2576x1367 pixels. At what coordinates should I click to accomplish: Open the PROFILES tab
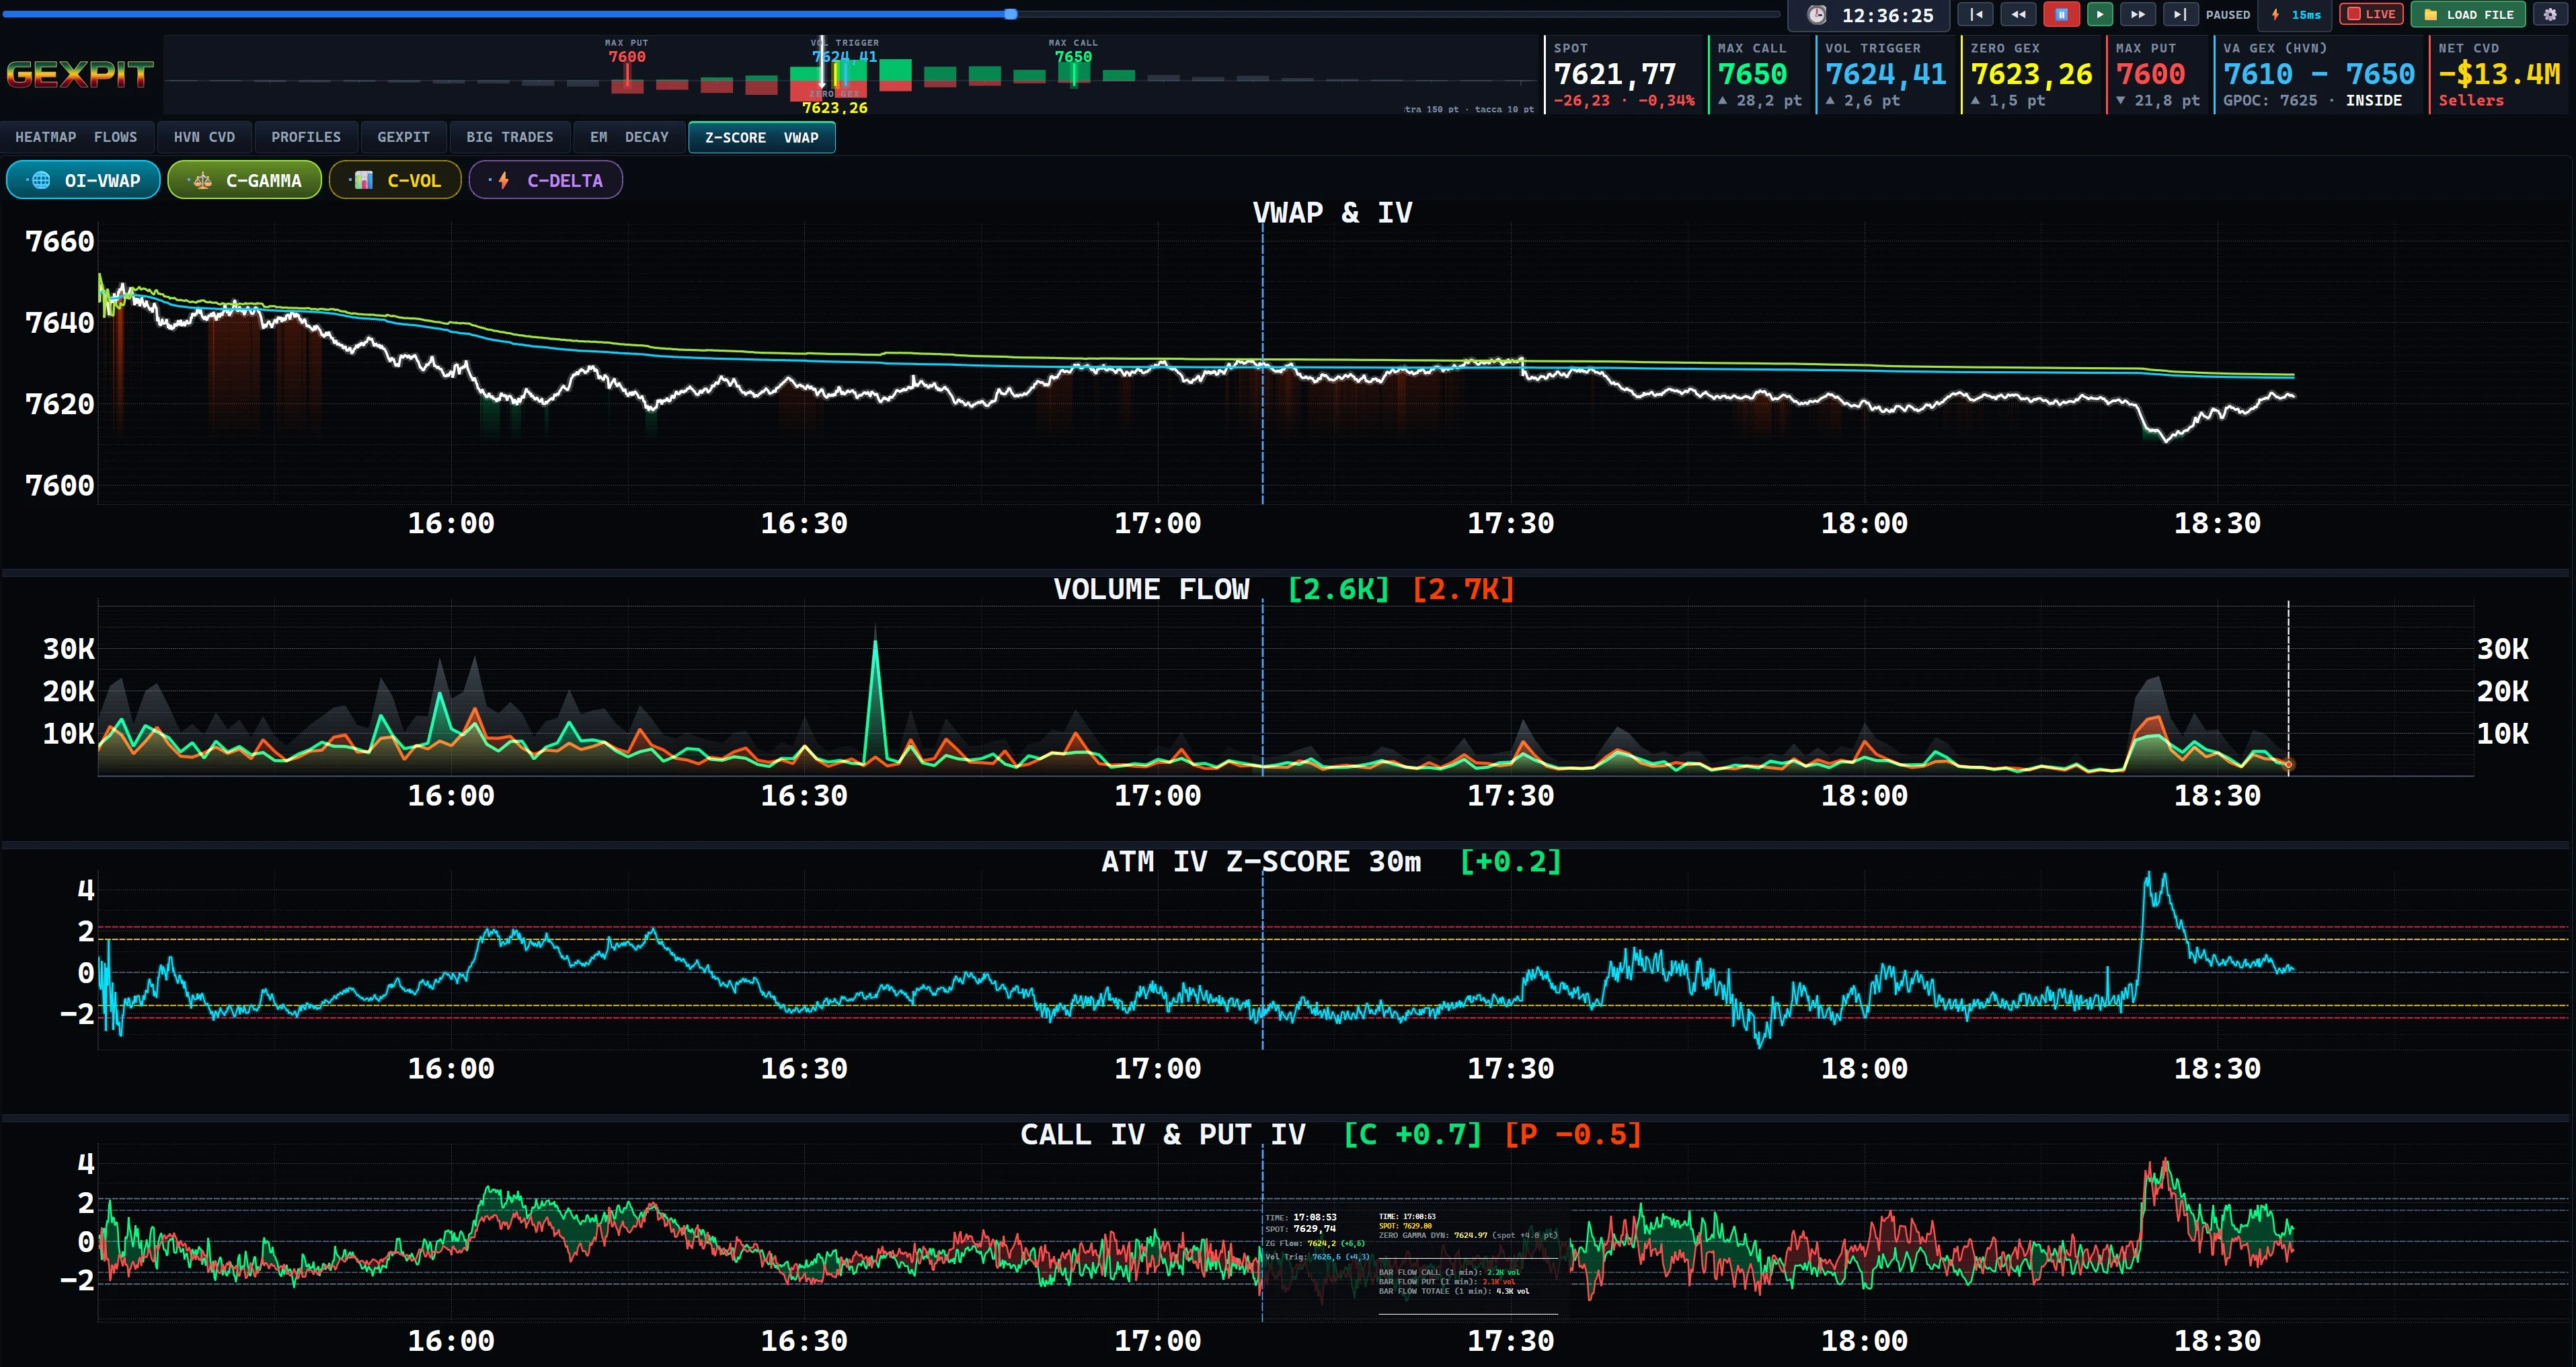pyautogui.click(x=306, y=137)
